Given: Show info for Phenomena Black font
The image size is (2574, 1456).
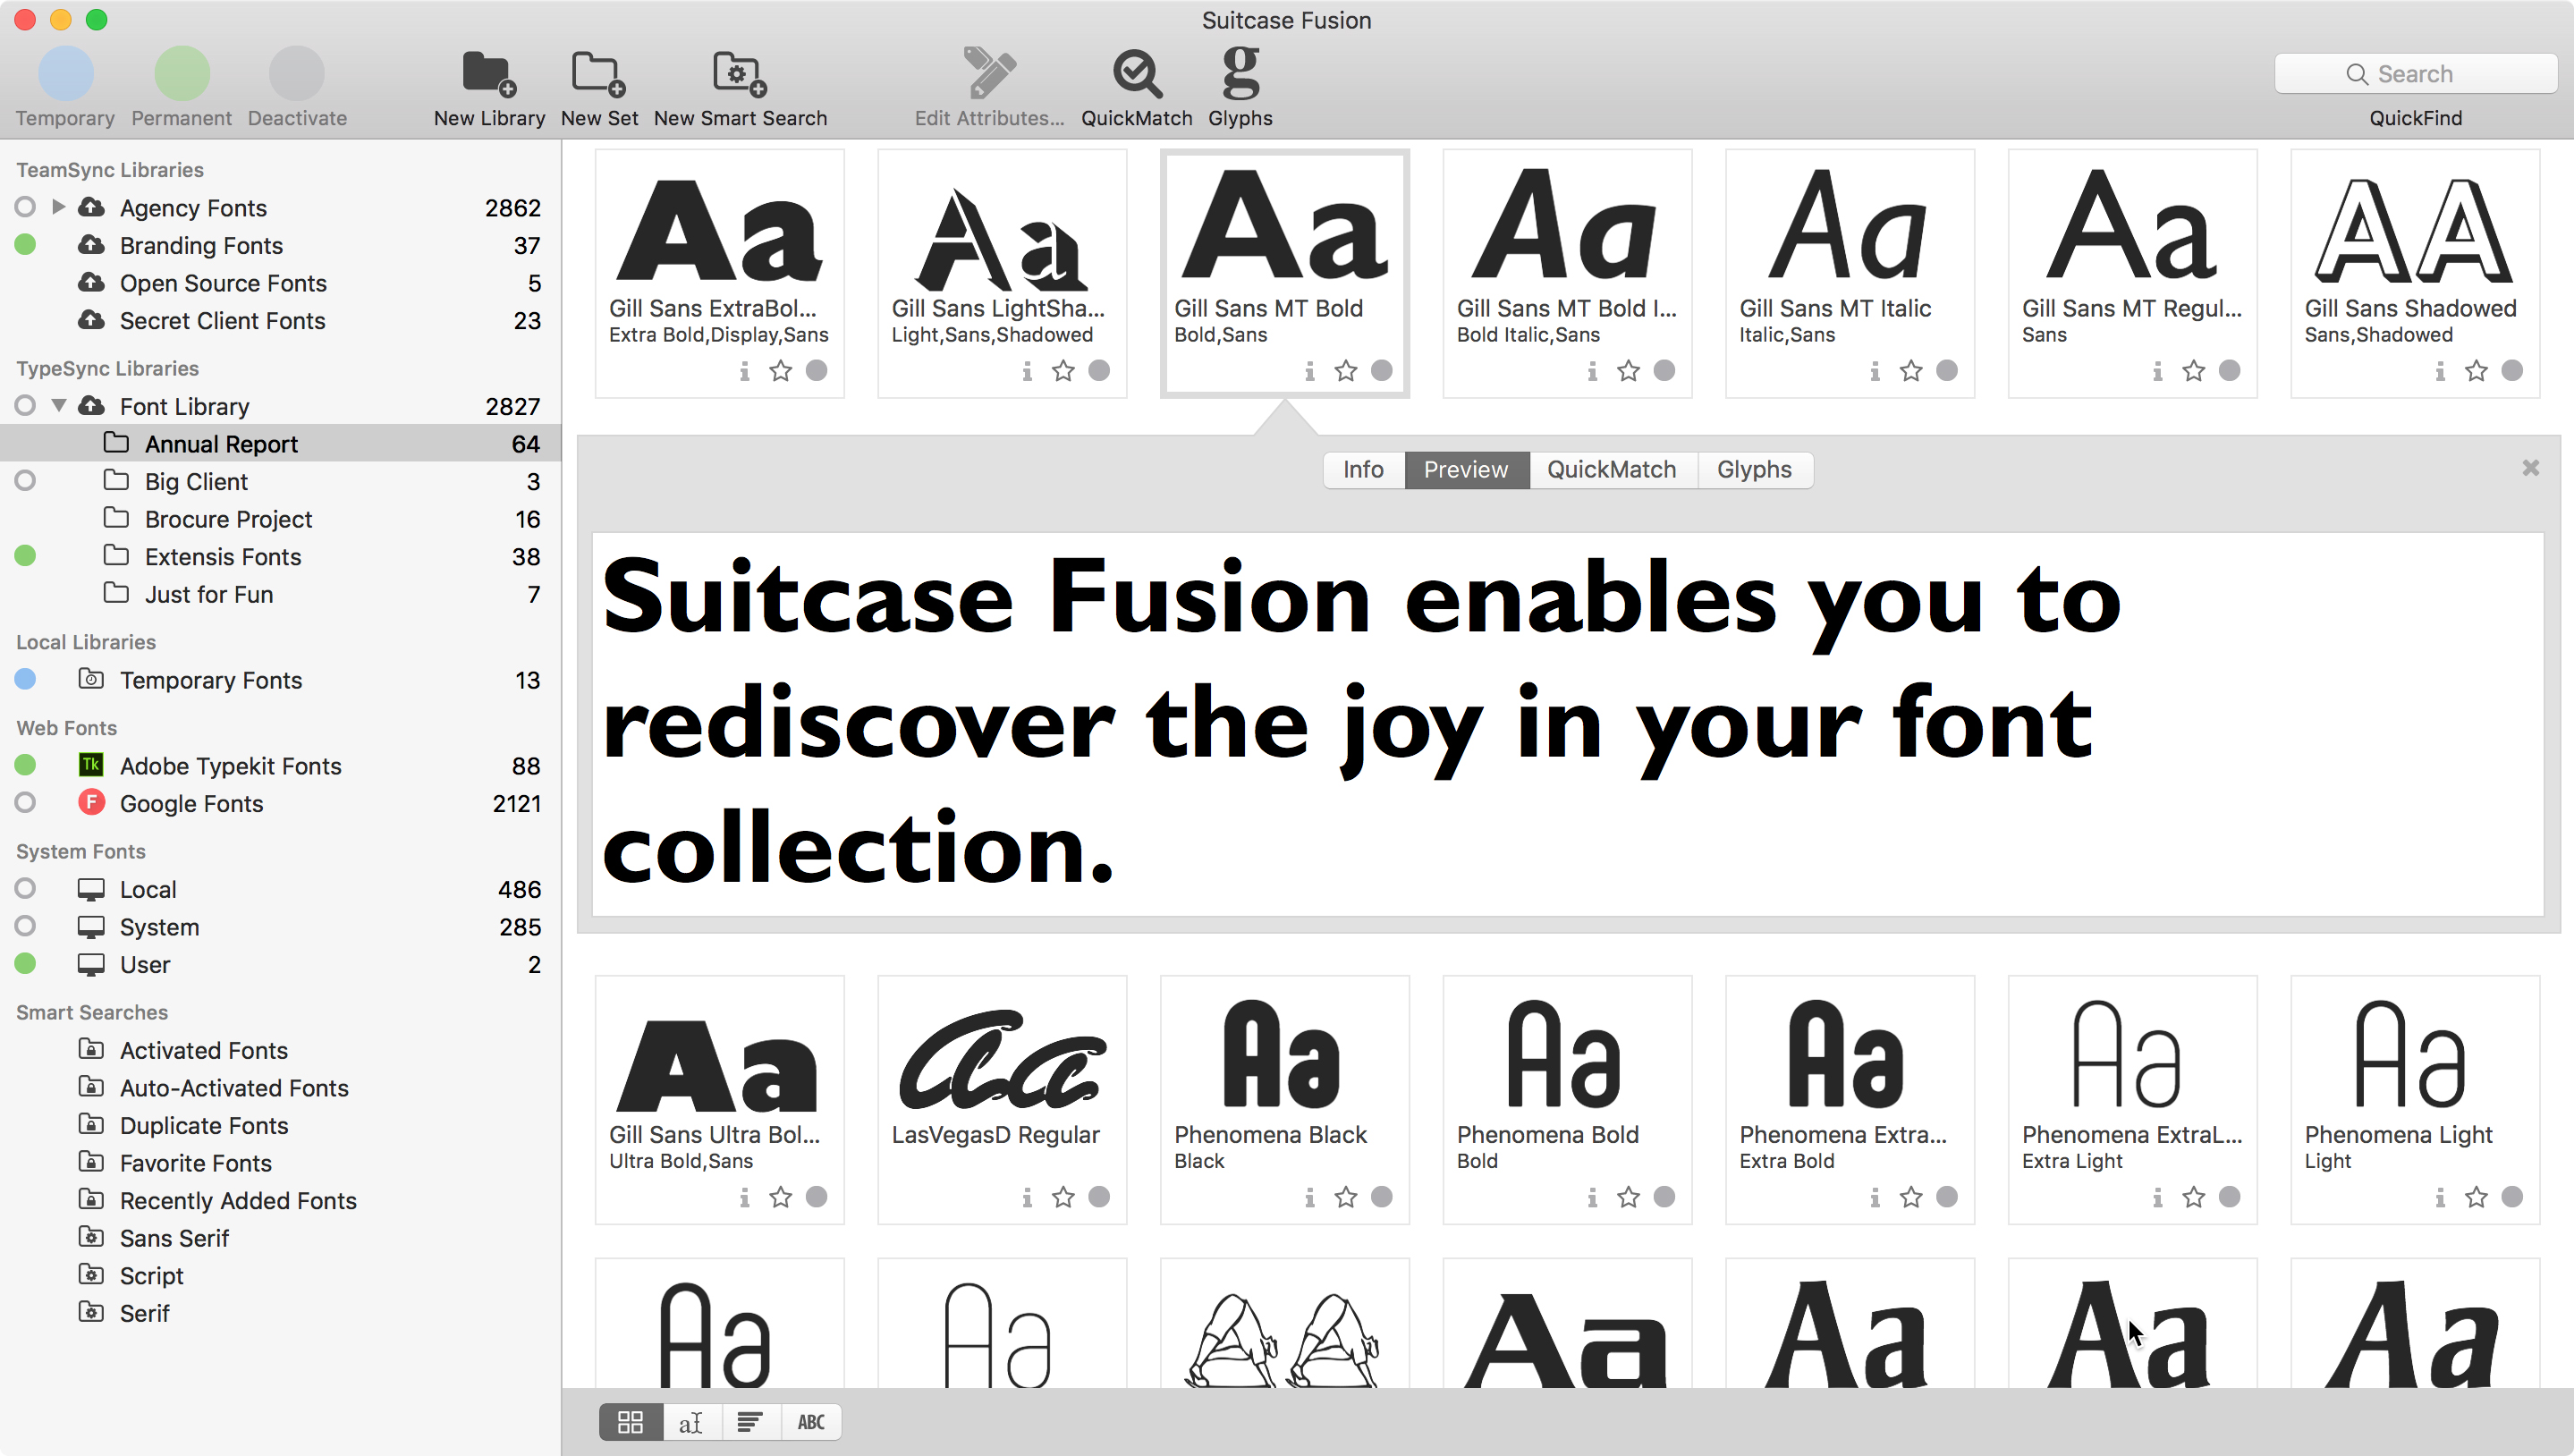Looking at the screenshot, I should coord(1309,1197).
